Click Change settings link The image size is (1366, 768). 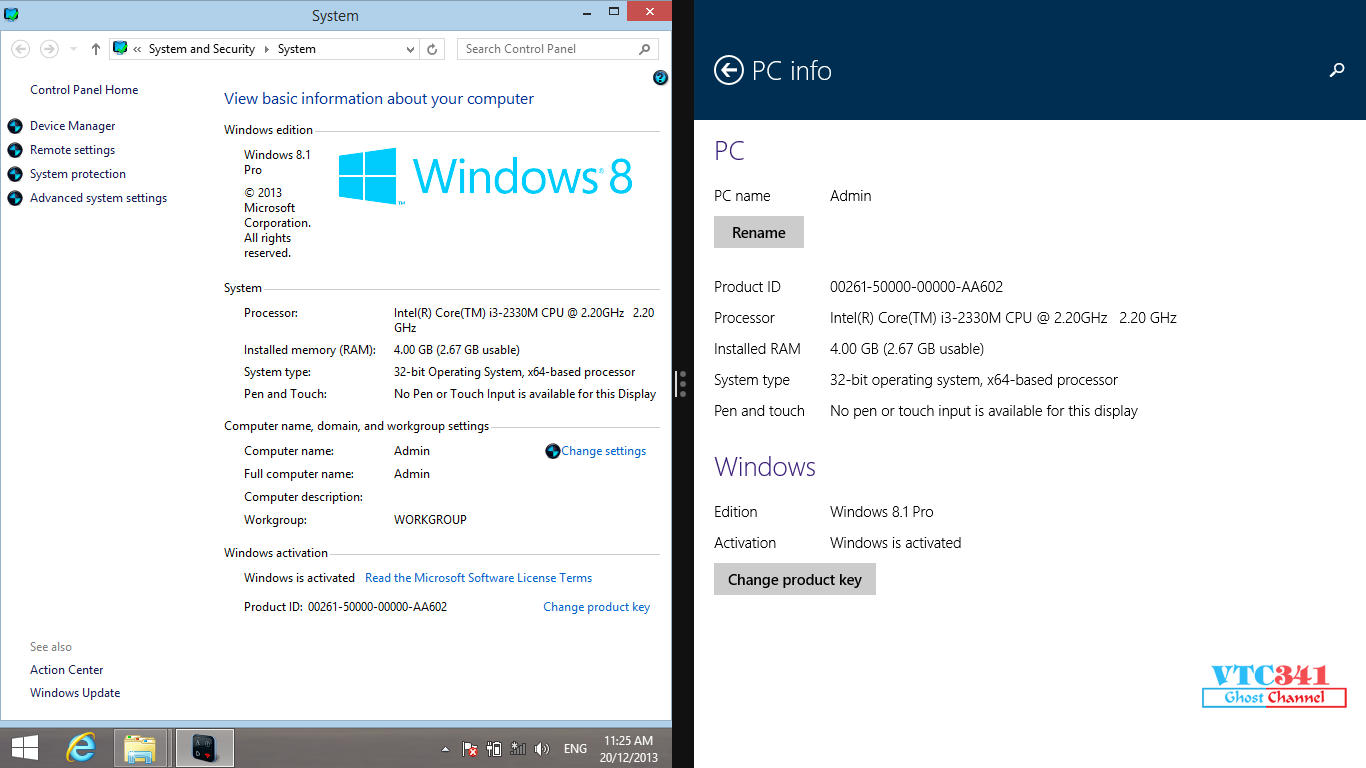point(604,451)
